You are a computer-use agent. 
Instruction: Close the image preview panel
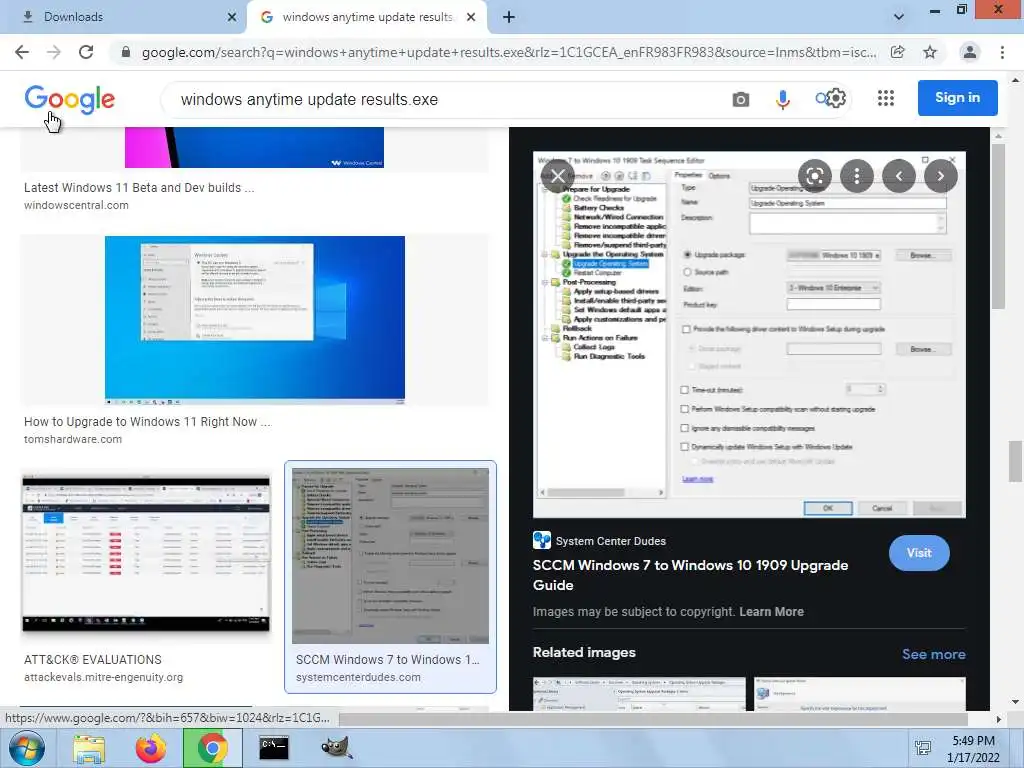[x=558, y=176]
